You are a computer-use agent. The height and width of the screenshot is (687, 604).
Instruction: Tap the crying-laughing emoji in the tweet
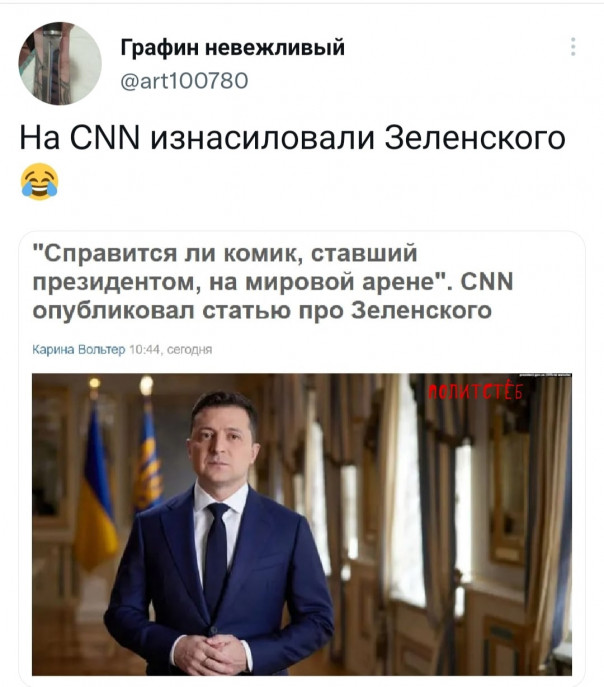tap(39, 181)
